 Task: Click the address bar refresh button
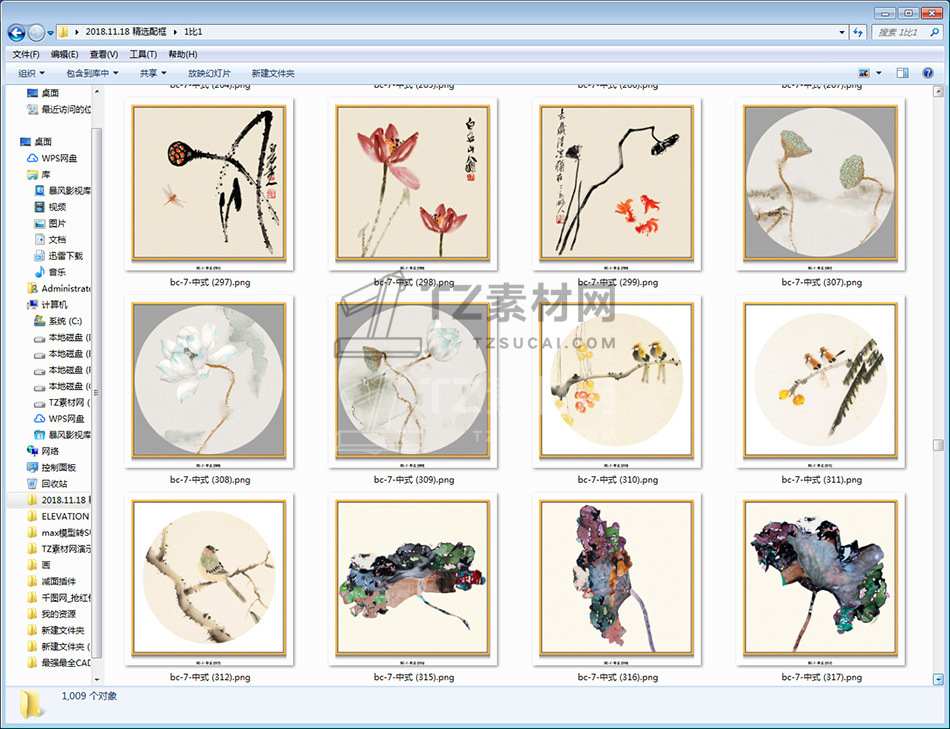[x=858, y=32]
